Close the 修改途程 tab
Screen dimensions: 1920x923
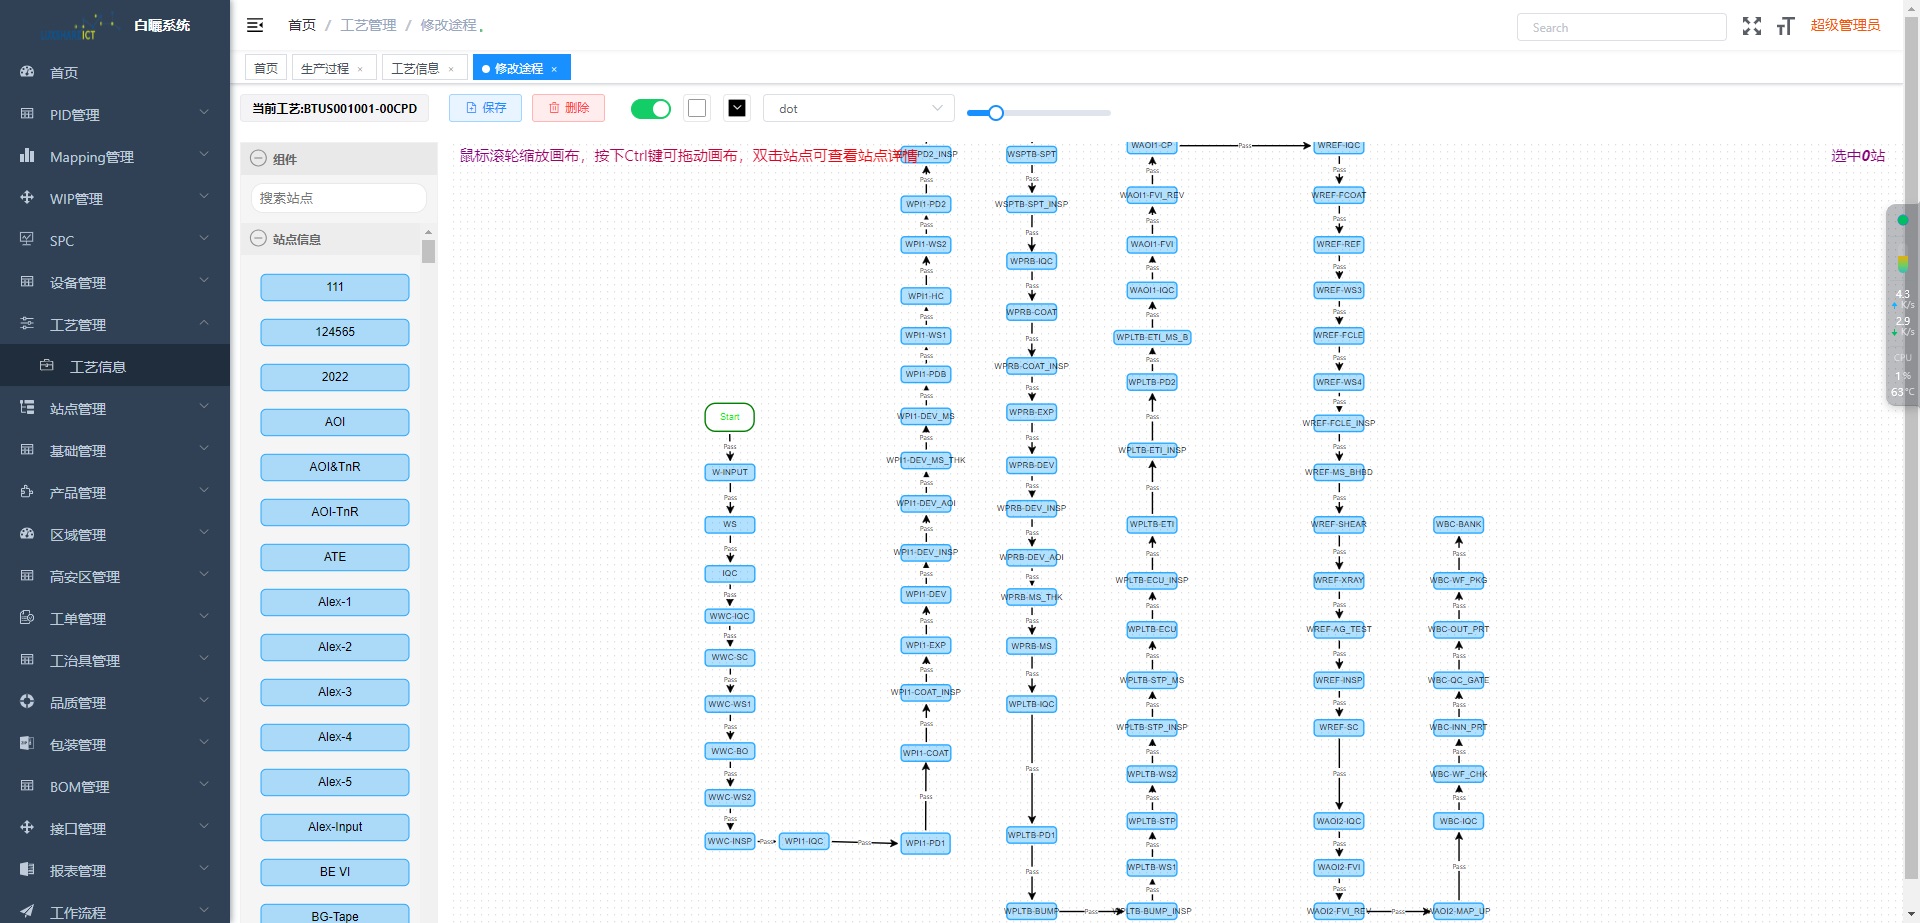point(554,69)
